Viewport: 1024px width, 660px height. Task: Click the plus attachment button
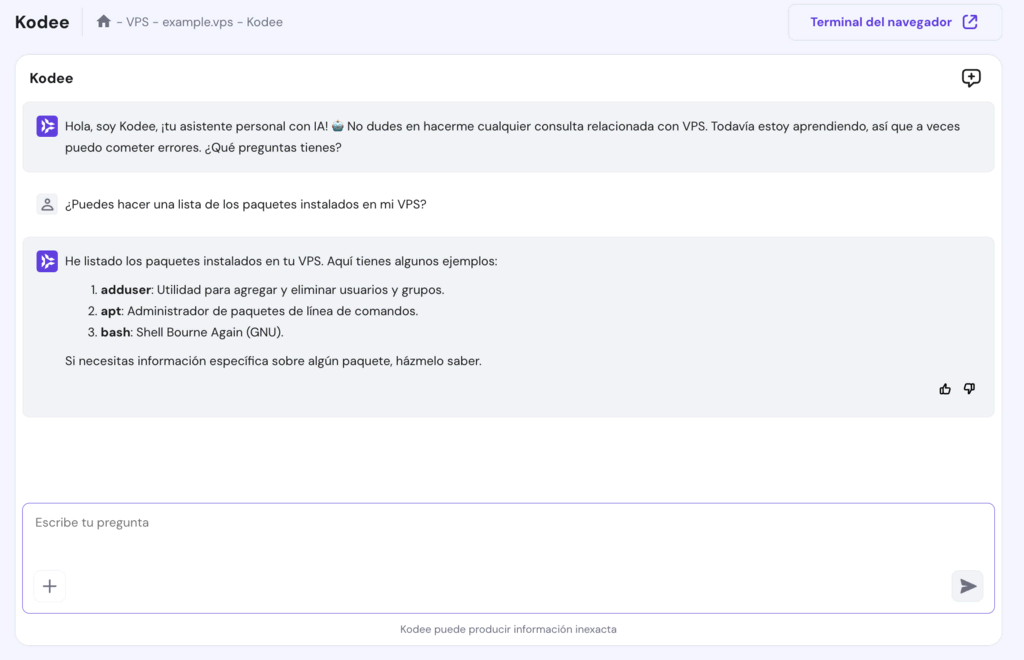(x=50, y=586)
